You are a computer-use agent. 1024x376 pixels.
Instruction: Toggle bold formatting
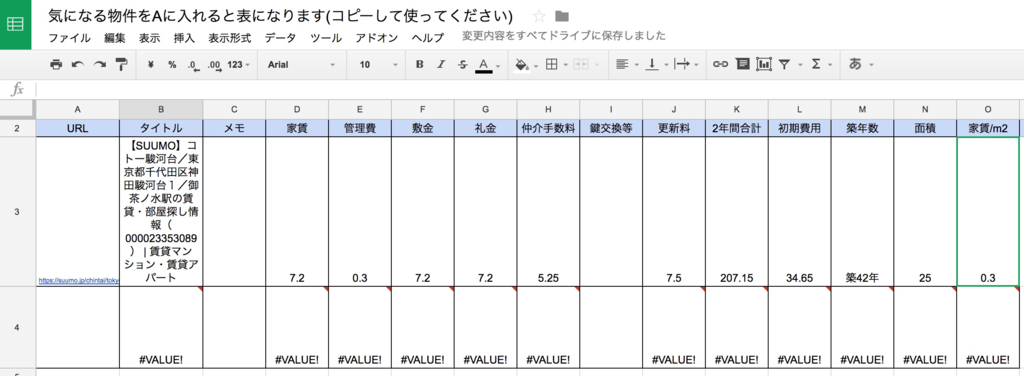419,64
